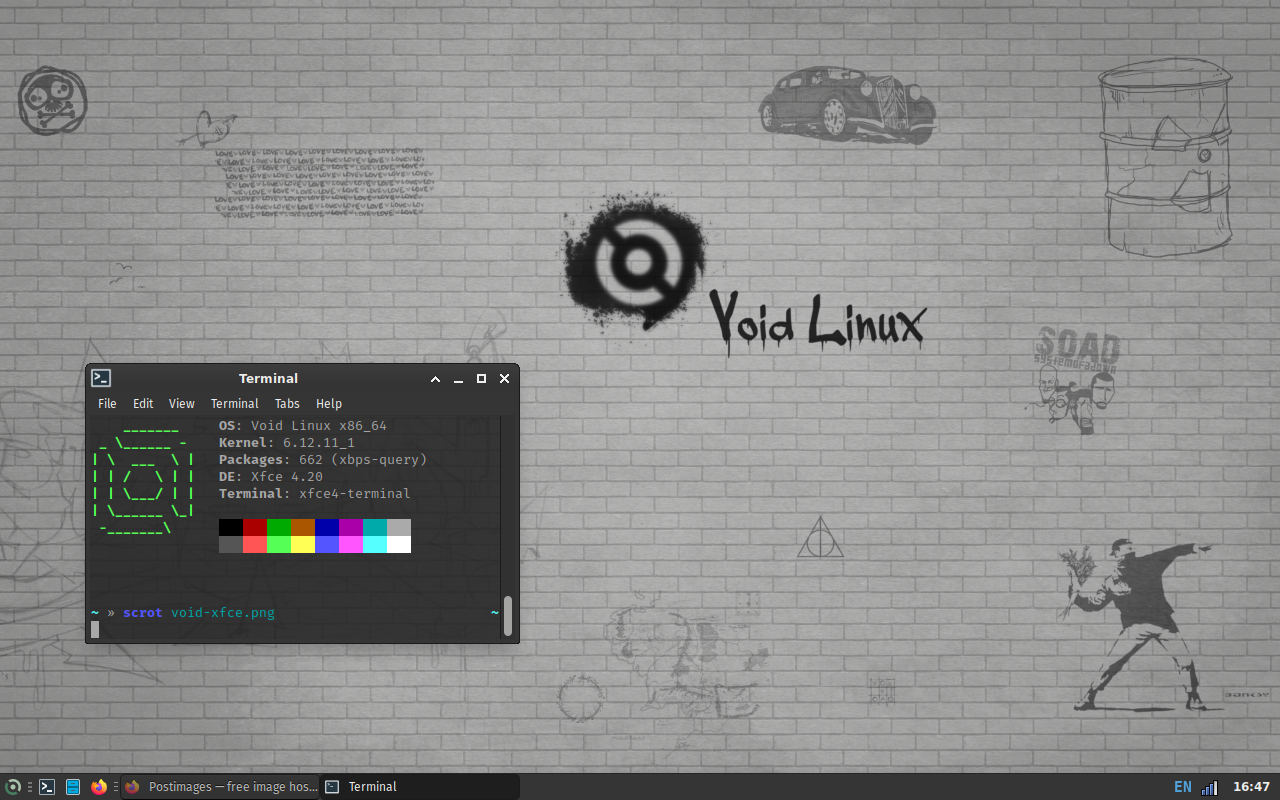Click the 16:47 panel clock
This screenshot has width=1280, height=800.
click(1251, 787)
